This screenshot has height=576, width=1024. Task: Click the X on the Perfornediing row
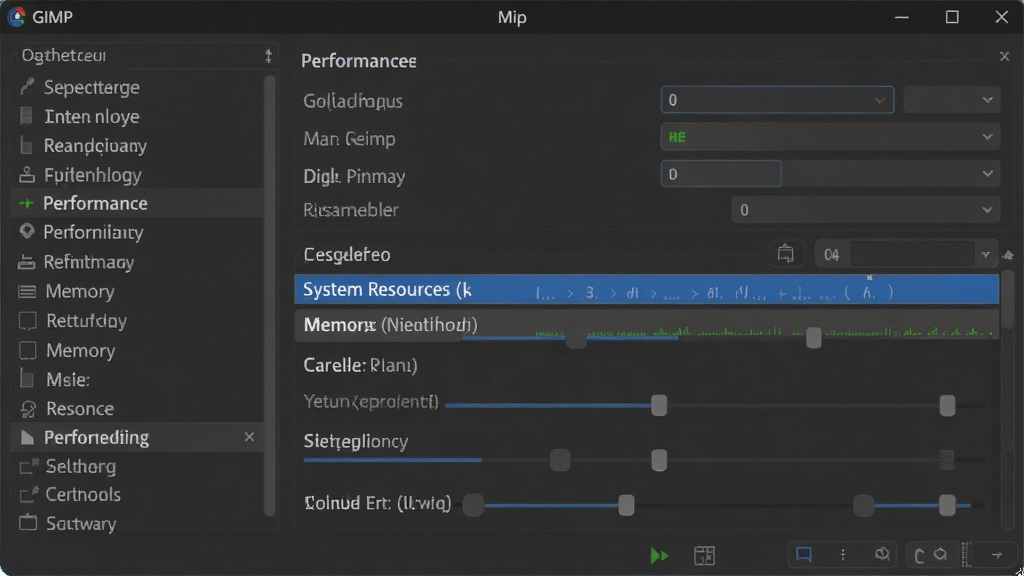[x=249, y=437]
